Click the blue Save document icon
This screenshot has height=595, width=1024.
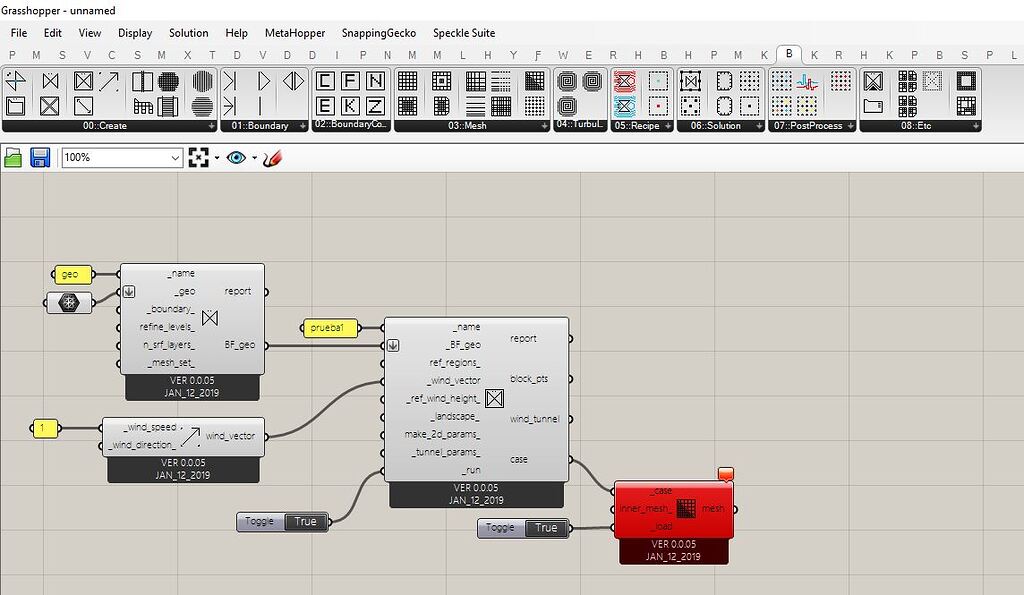(40, 158)
